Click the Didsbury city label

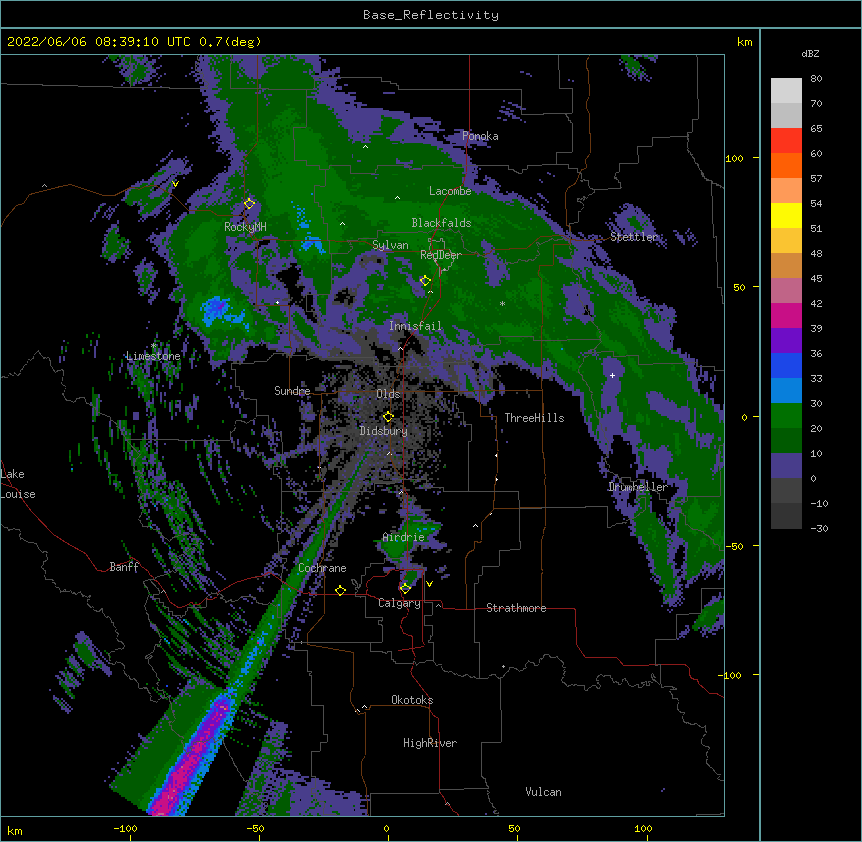tap(383, 431)
